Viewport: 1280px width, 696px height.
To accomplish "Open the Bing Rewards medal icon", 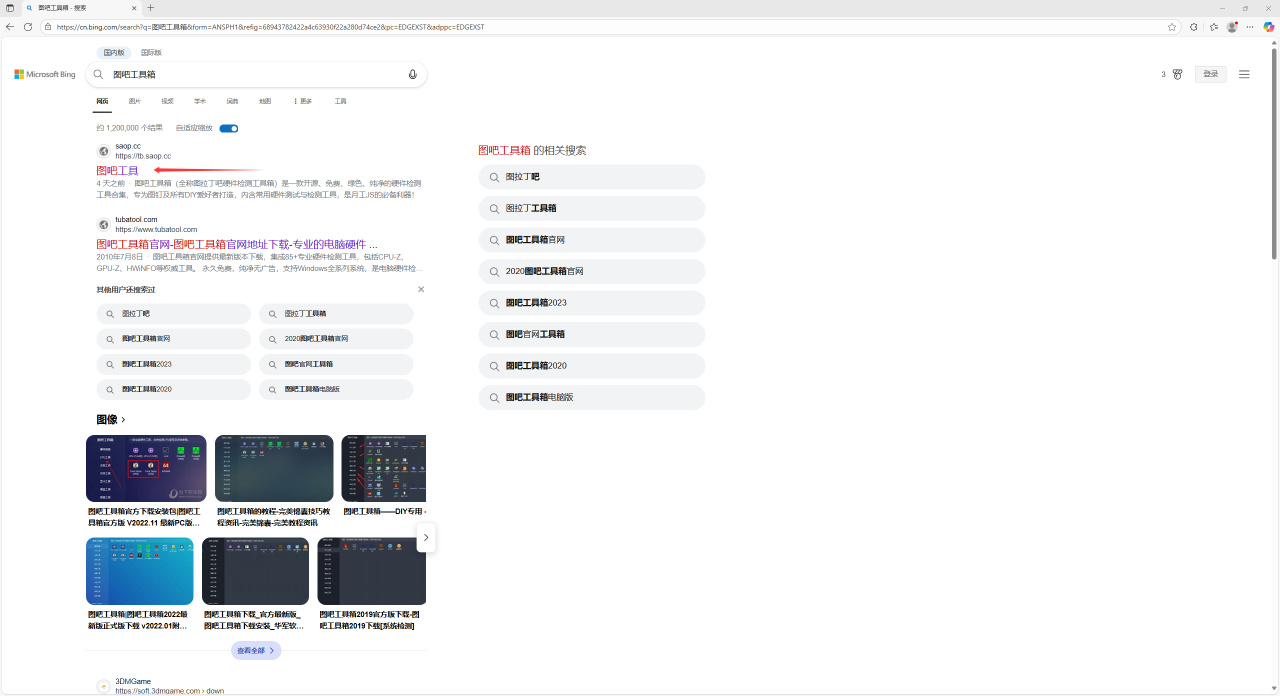I will point(1177,74).
